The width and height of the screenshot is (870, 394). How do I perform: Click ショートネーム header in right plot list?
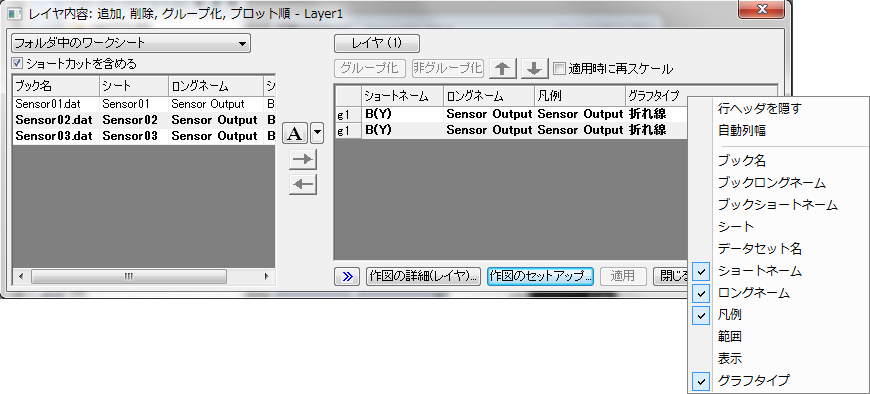(x=402, y=96)
